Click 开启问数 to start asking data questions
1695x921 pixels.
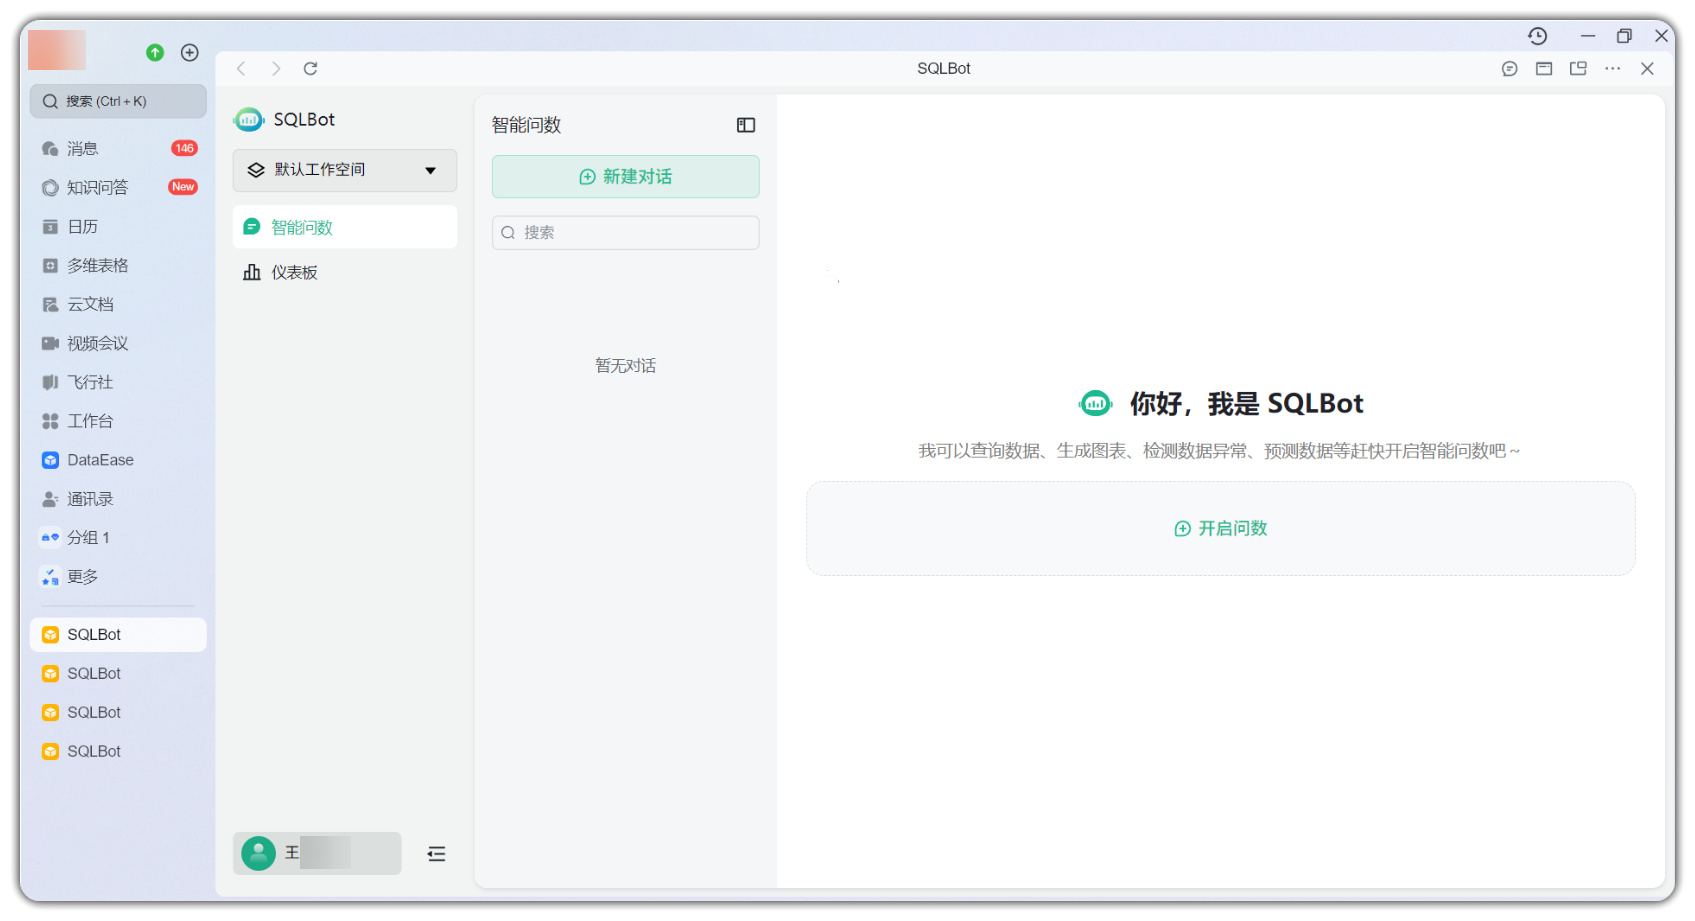point(1219,528)
